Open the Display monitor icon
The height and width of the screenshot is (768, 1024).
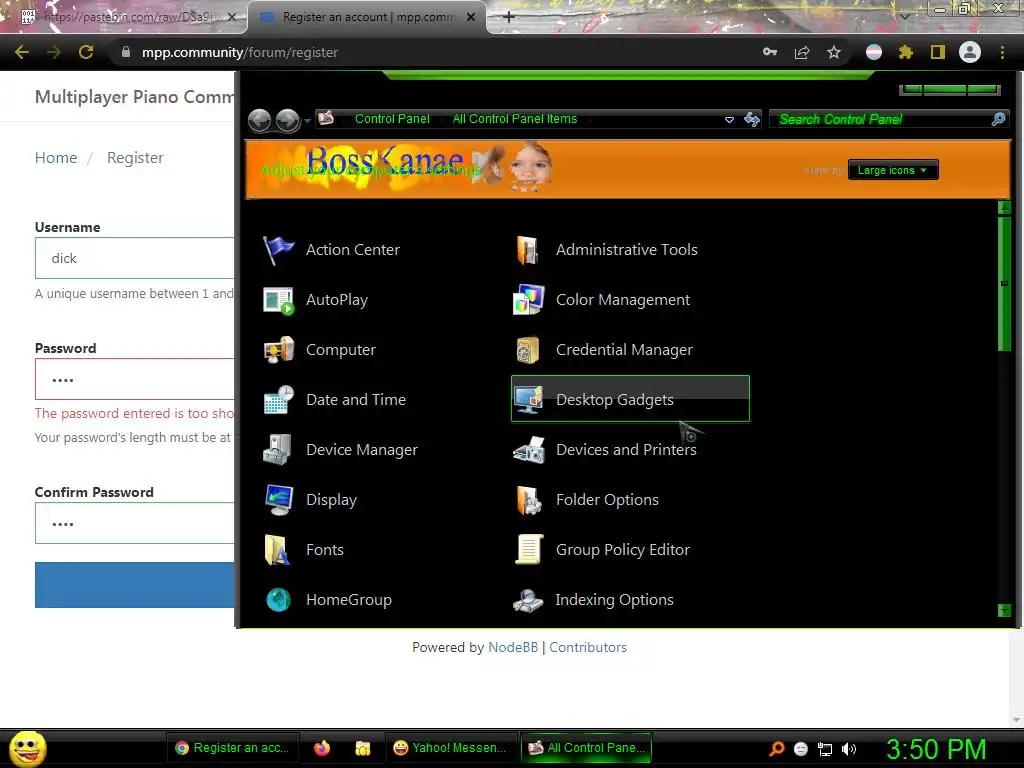point(279,500)
